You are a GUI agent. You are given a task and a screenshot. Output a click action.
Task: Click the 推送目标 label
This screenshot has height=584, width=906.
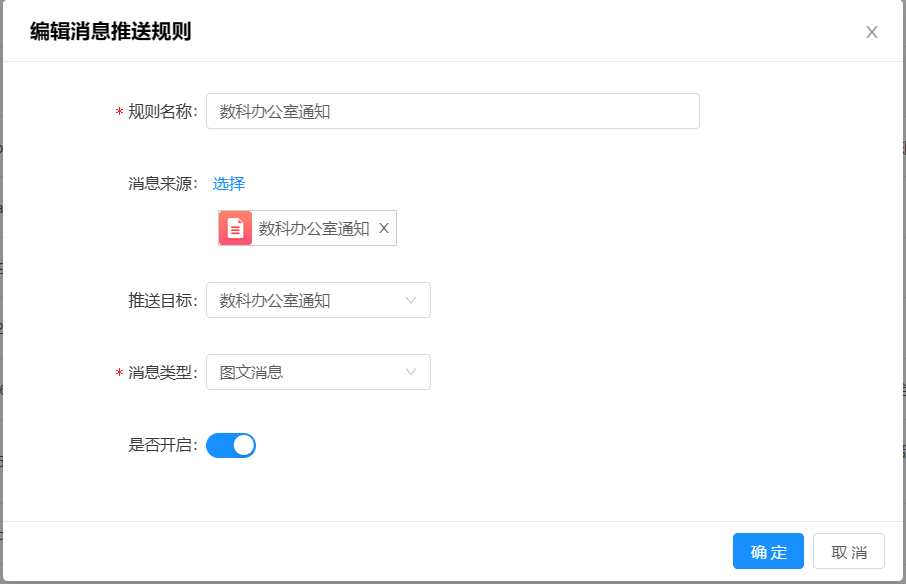(x=162, y=300)
